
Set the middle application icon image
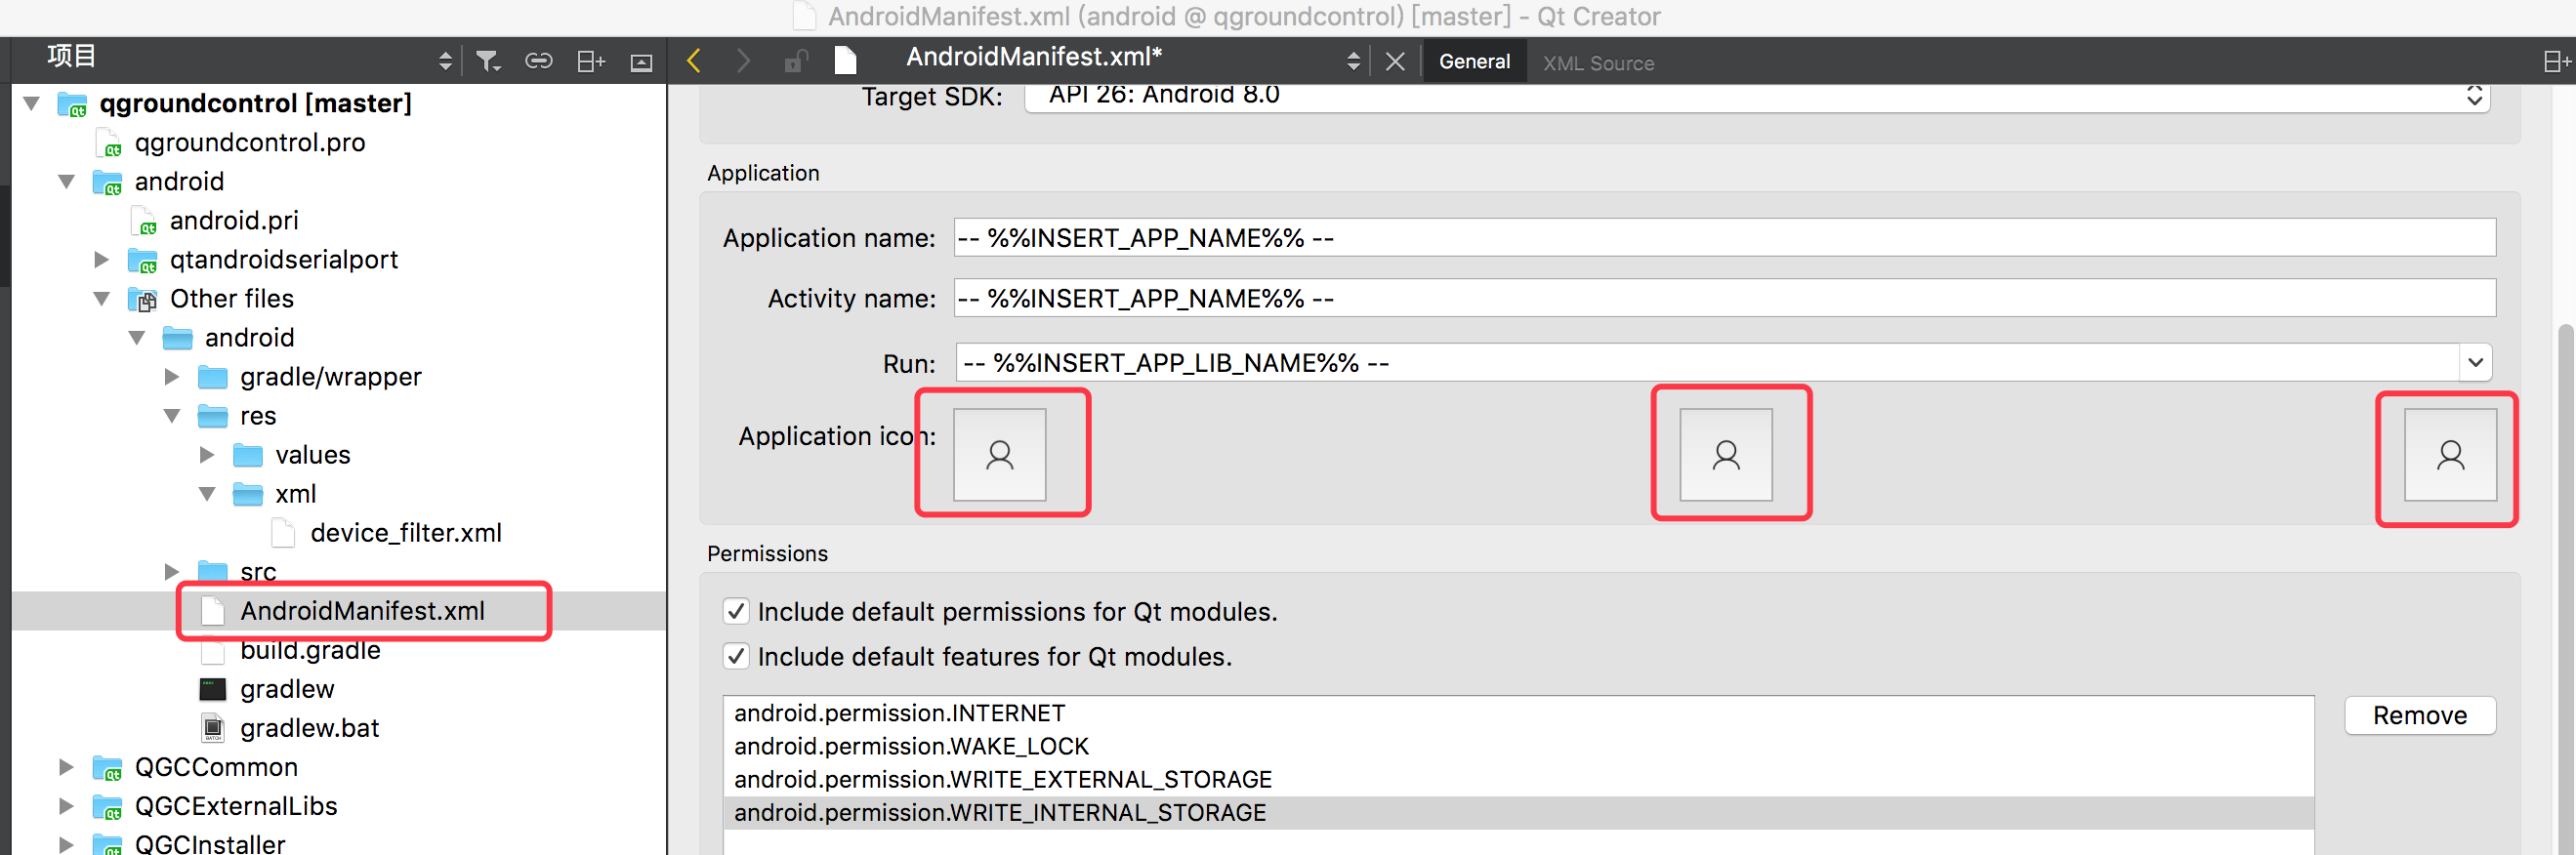pyautogui.click(x=1725, y=455)
